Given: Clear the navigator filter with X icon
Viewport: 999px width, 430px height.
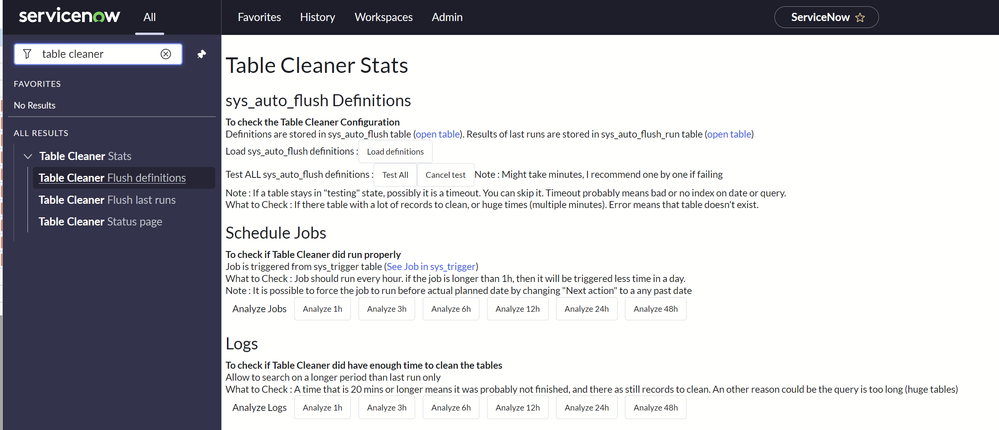Looking at the screenshot, I should [166, 54].
